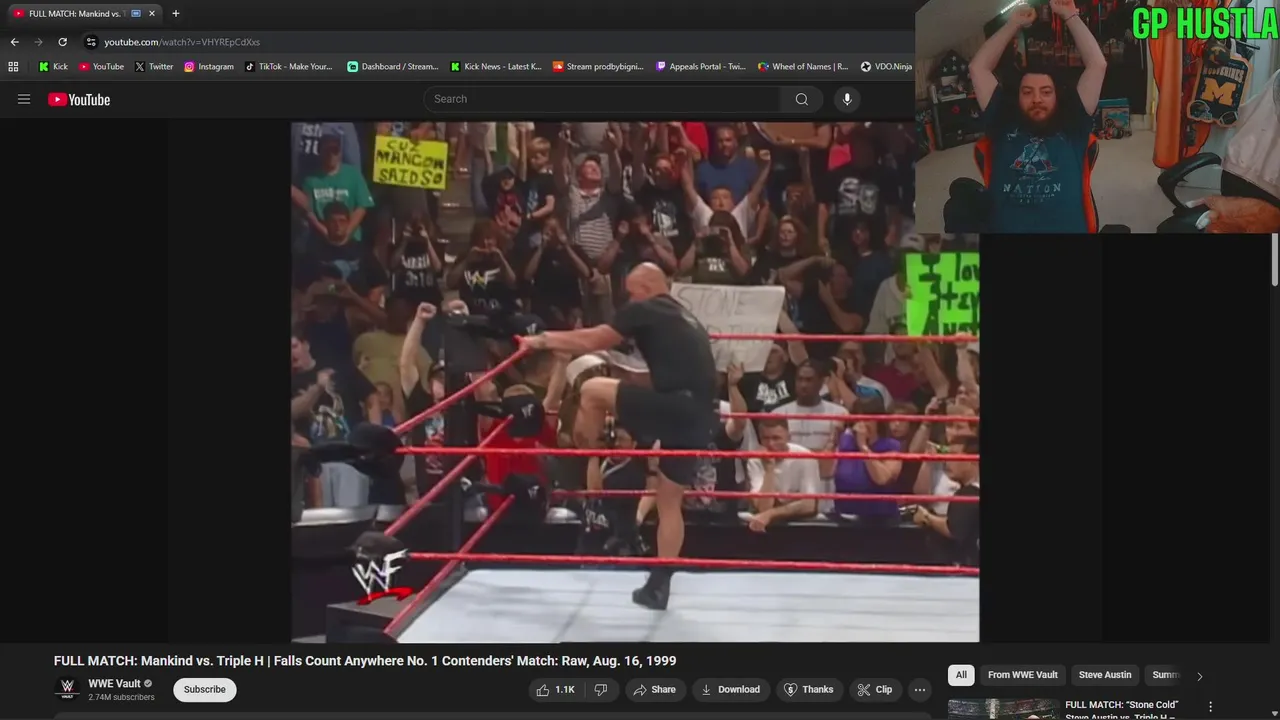This screenshot has width=1280, height=720.
Task: Open the Instagram bookmark
Action: click(209, 67)
